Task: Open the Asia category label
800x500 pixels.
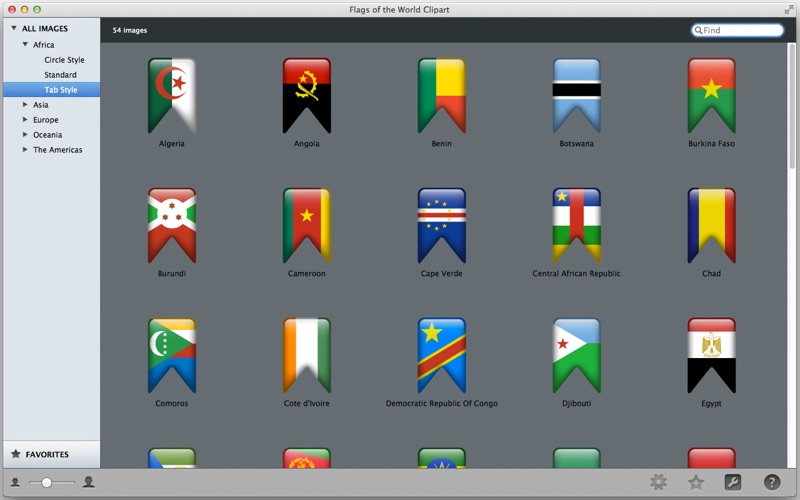Action: click(41, 105)
